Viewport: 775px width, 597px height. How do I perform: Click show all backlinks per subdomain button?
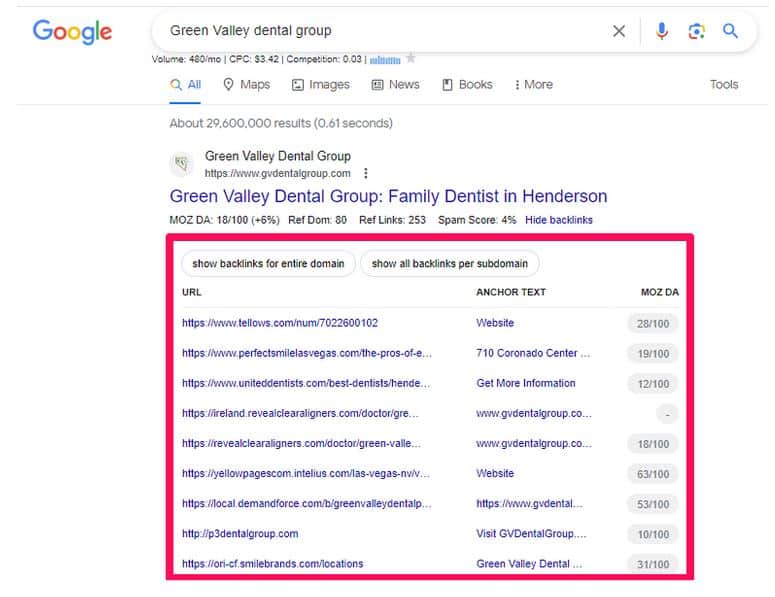pyautogui.click(x=450, y=263)
